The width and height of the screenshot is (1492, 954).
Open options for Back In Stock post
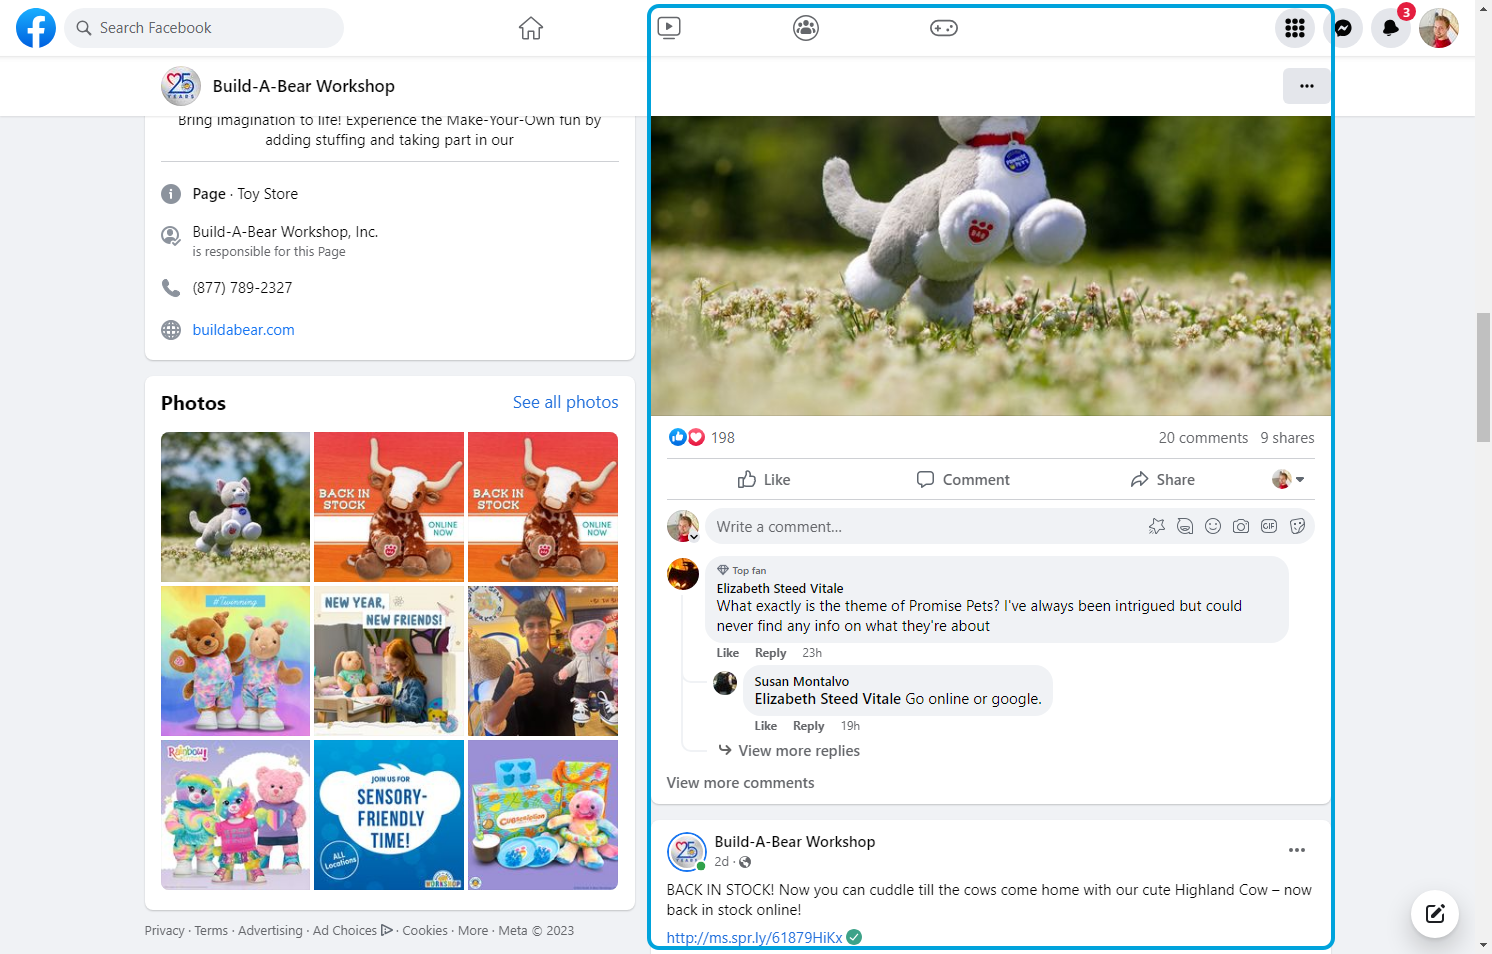coord(1297,850)
